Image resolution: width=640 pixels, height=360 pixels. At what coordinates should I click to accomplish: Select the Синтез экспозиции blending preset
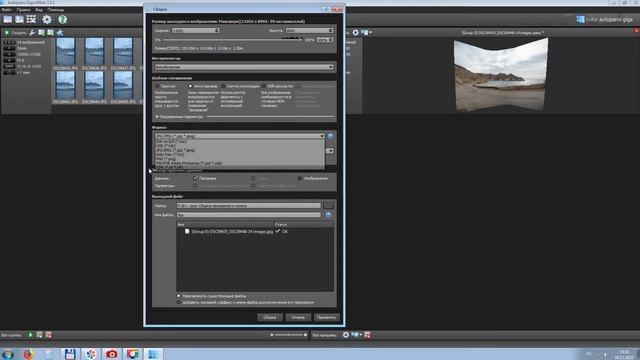coord(223,86)
